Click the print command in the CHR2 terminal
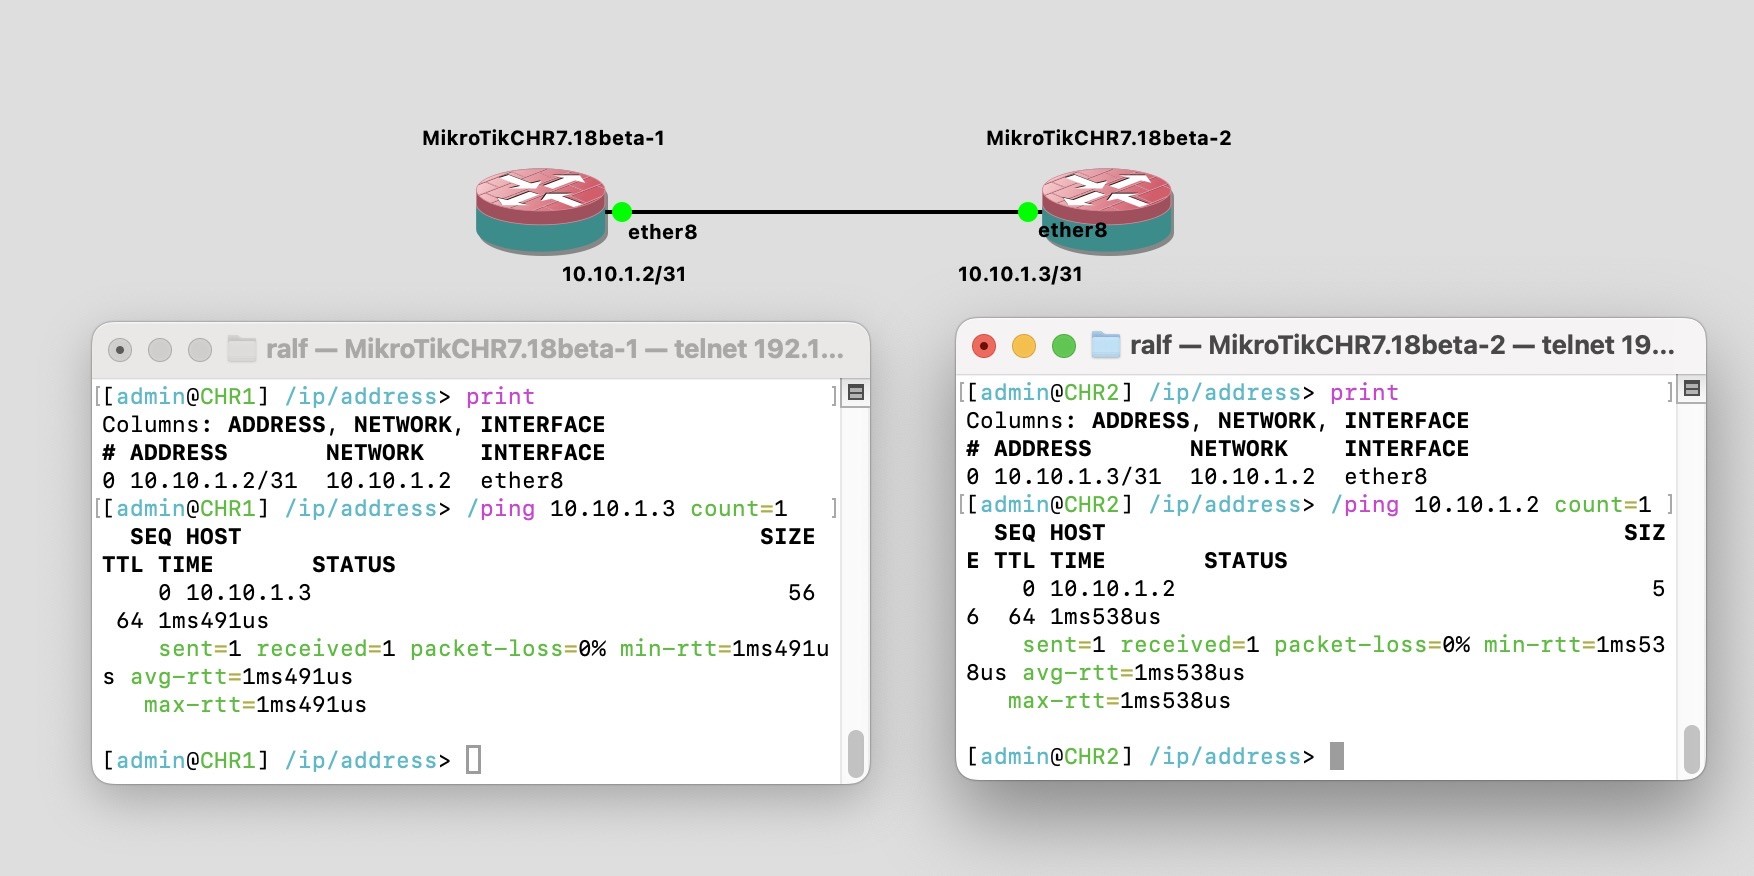The width and height of the screenshot is (1754, 876). click(1364, 393)
